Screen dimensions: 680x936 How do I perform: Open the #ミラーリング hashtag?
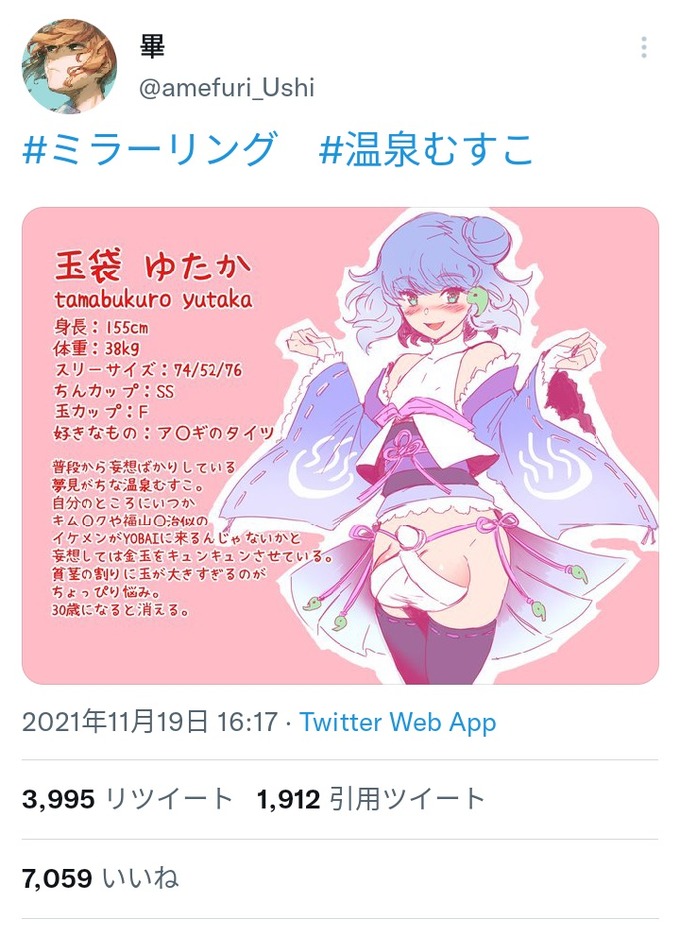(x=150, y=149)
